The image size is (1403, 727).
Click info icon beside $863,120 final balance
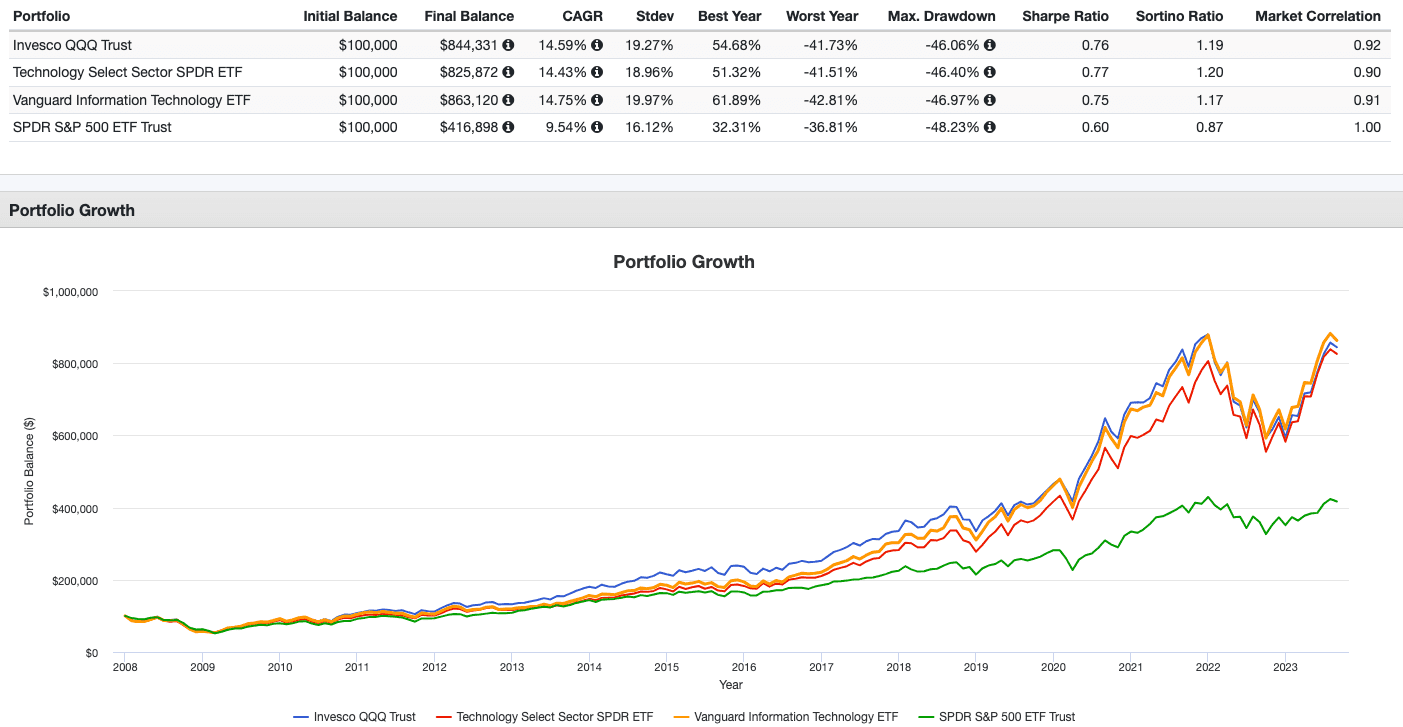point(508,100)
